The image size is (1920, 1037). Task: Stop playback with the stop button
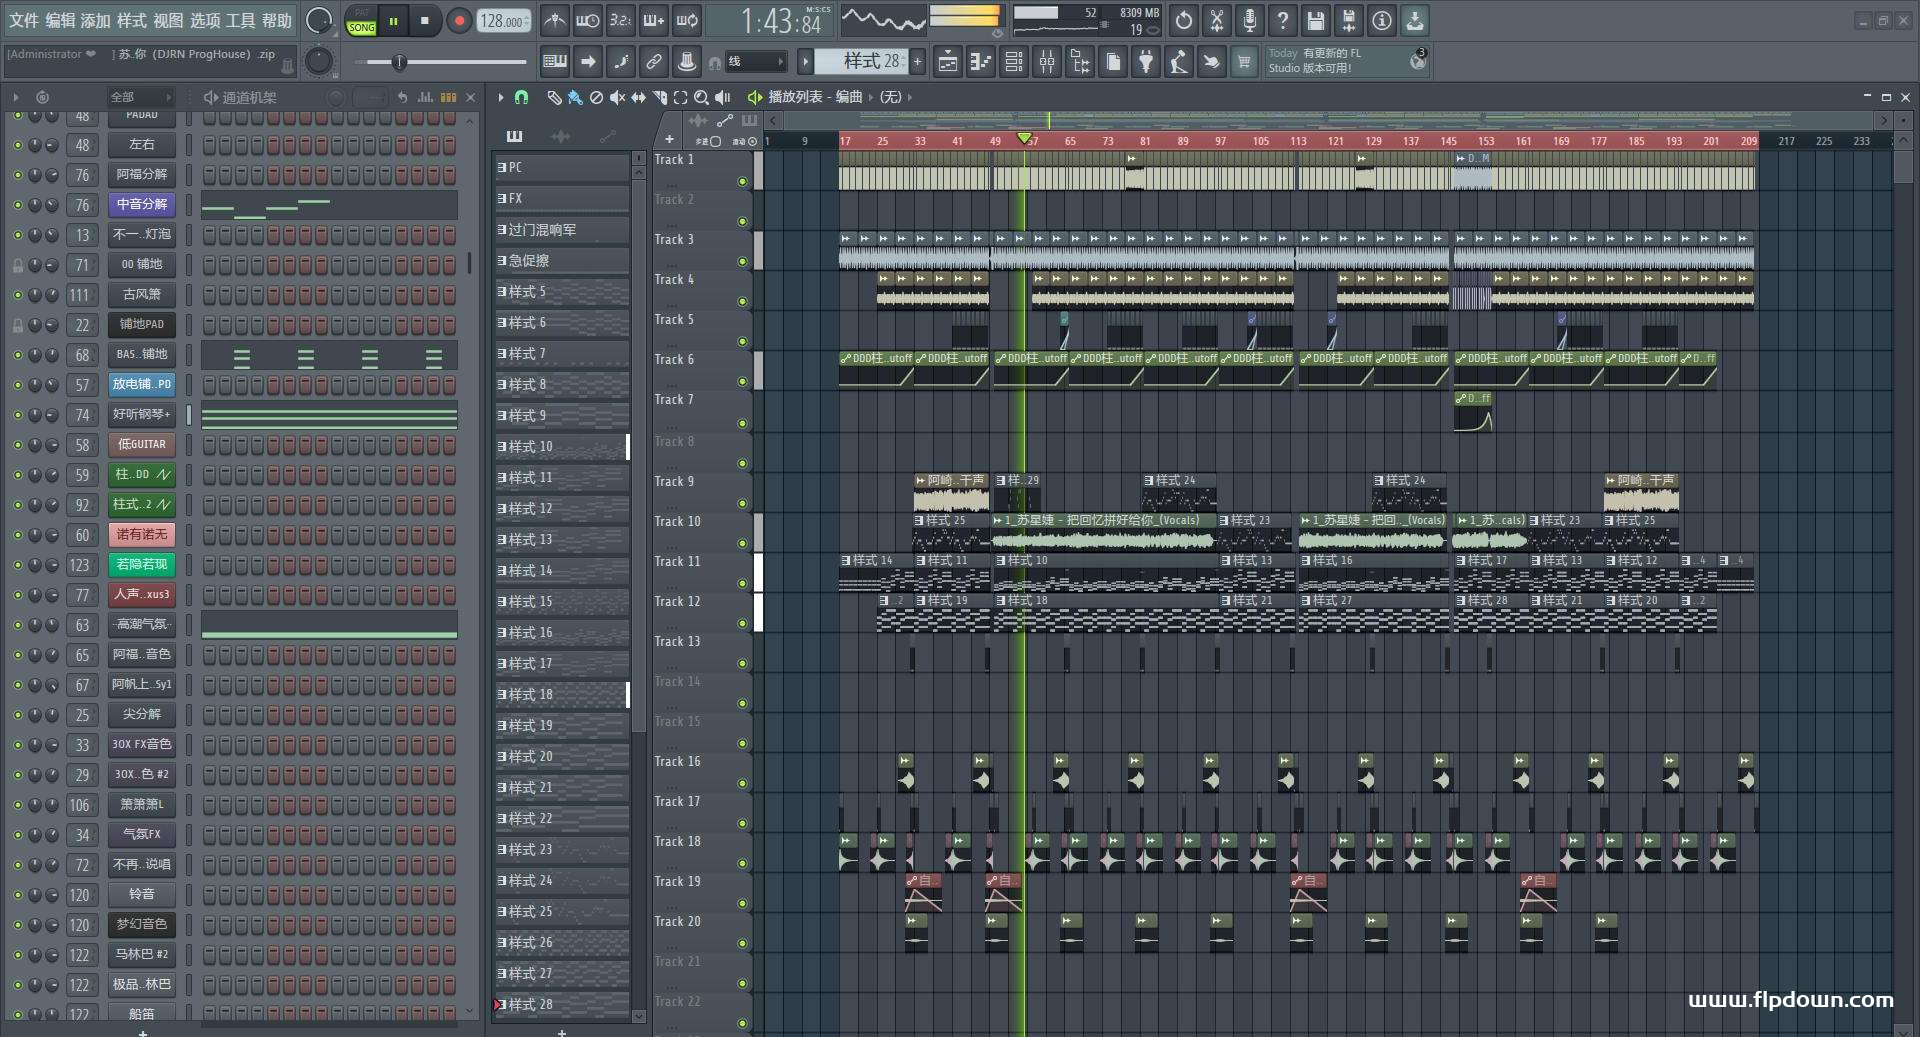(425, 21)
